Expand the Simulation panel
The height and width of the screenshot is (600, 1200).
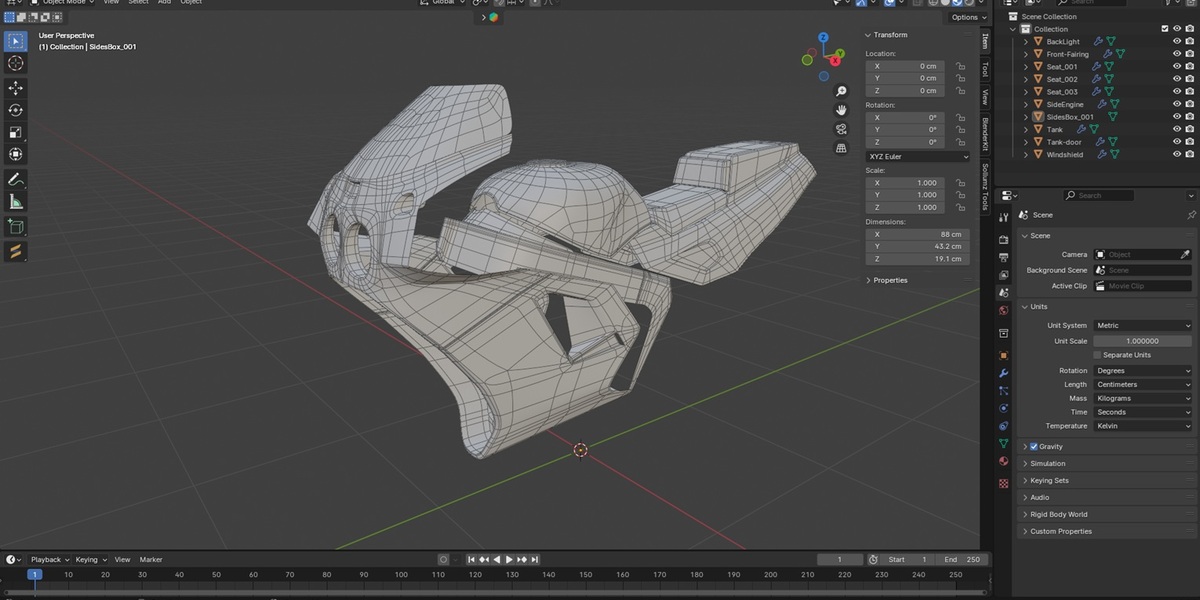[x=1025, y=464]
